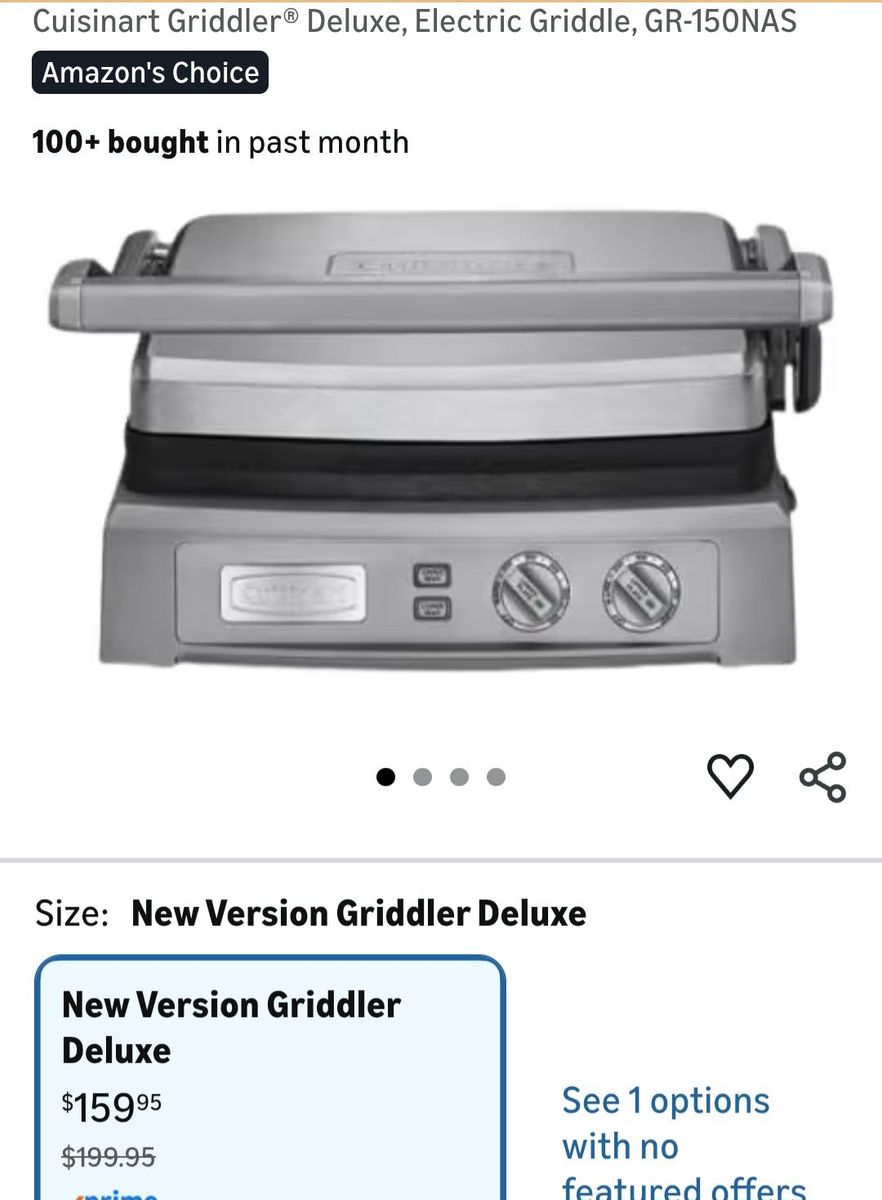Jump to the second carousel image dot
This screenshot has height=1200, width=882.
422,777
